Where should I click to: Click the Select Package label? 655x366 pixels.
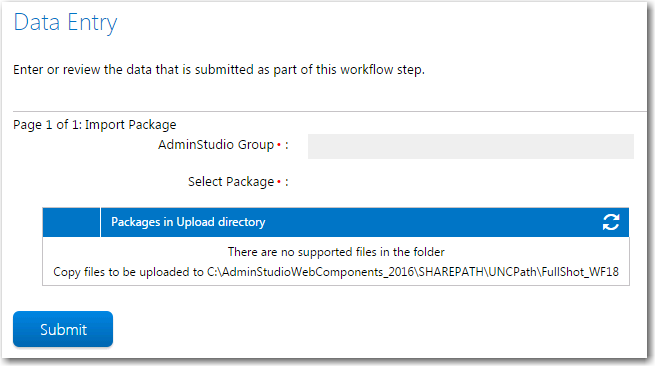coord(231,182)
